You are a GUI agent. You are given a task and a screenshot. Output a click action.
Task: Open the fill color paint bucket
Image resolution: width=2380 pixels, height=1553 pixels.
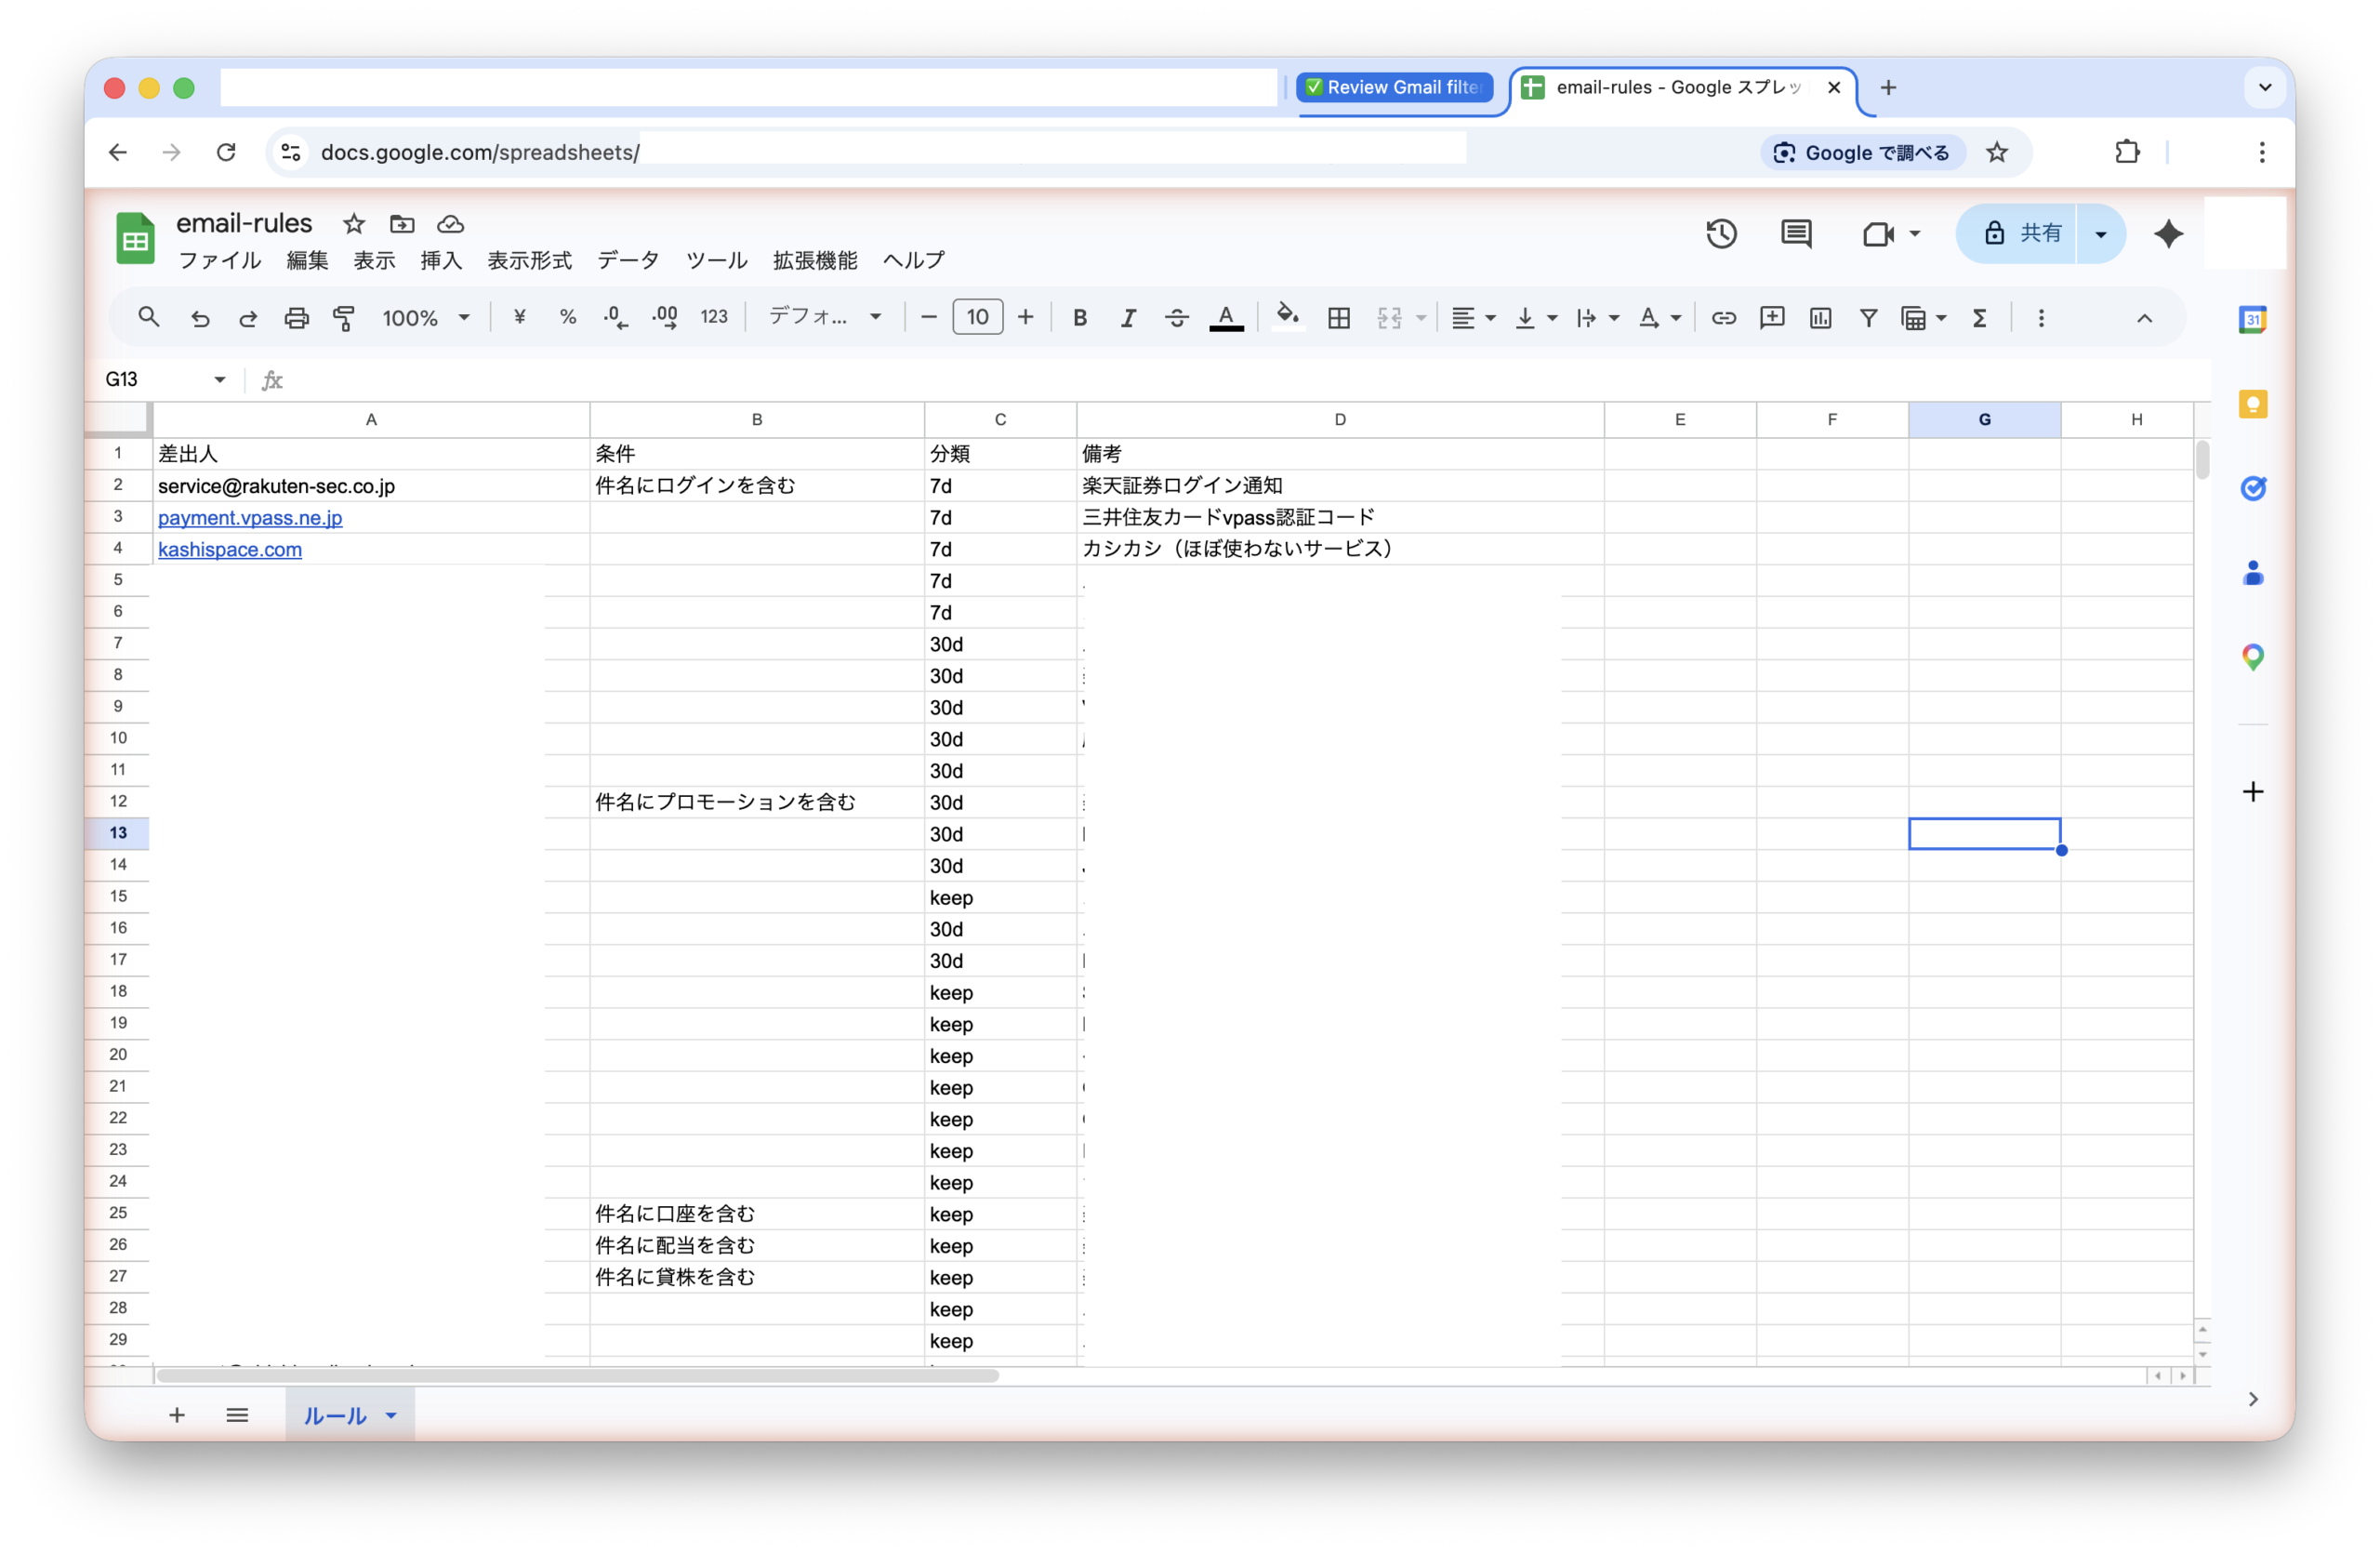pyautogui.click(x=1287, y=317)
